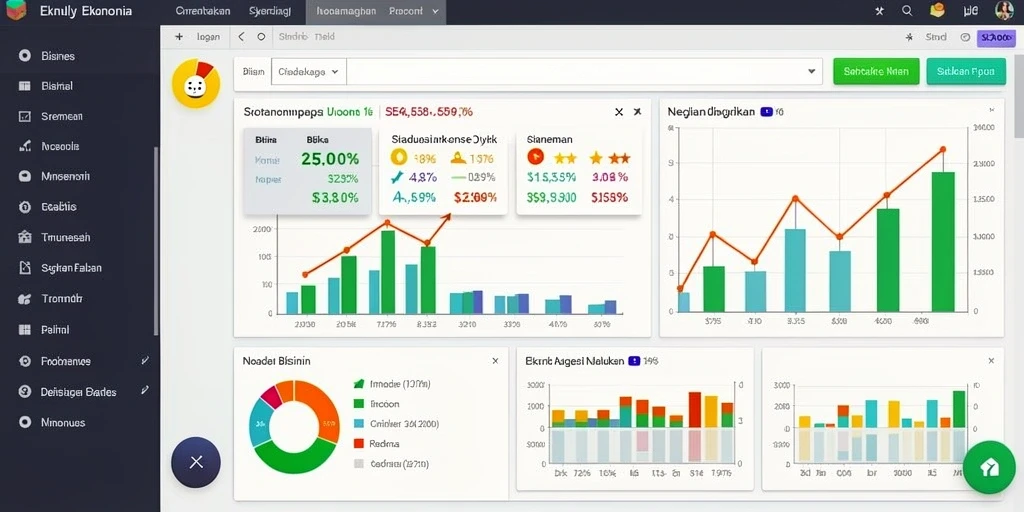The height and width of the screenshot is (512, 1024).
Task: Click the back chevron in the sub toolbar
Action: click(241, 37)
